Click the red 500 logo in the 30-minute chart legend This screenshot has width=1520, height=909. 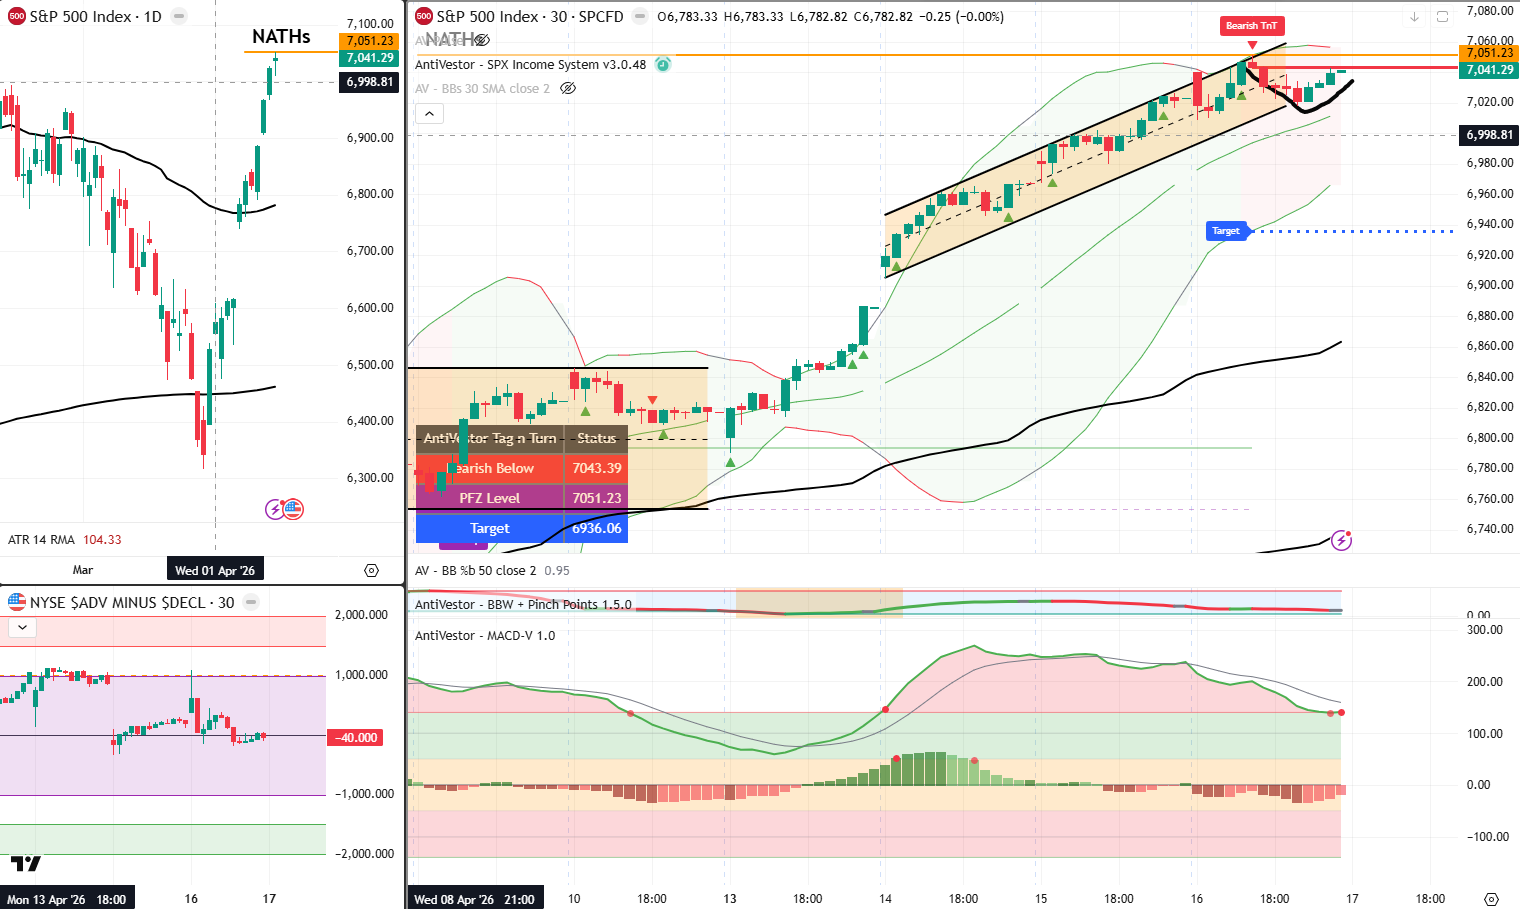tap(423, 16)
